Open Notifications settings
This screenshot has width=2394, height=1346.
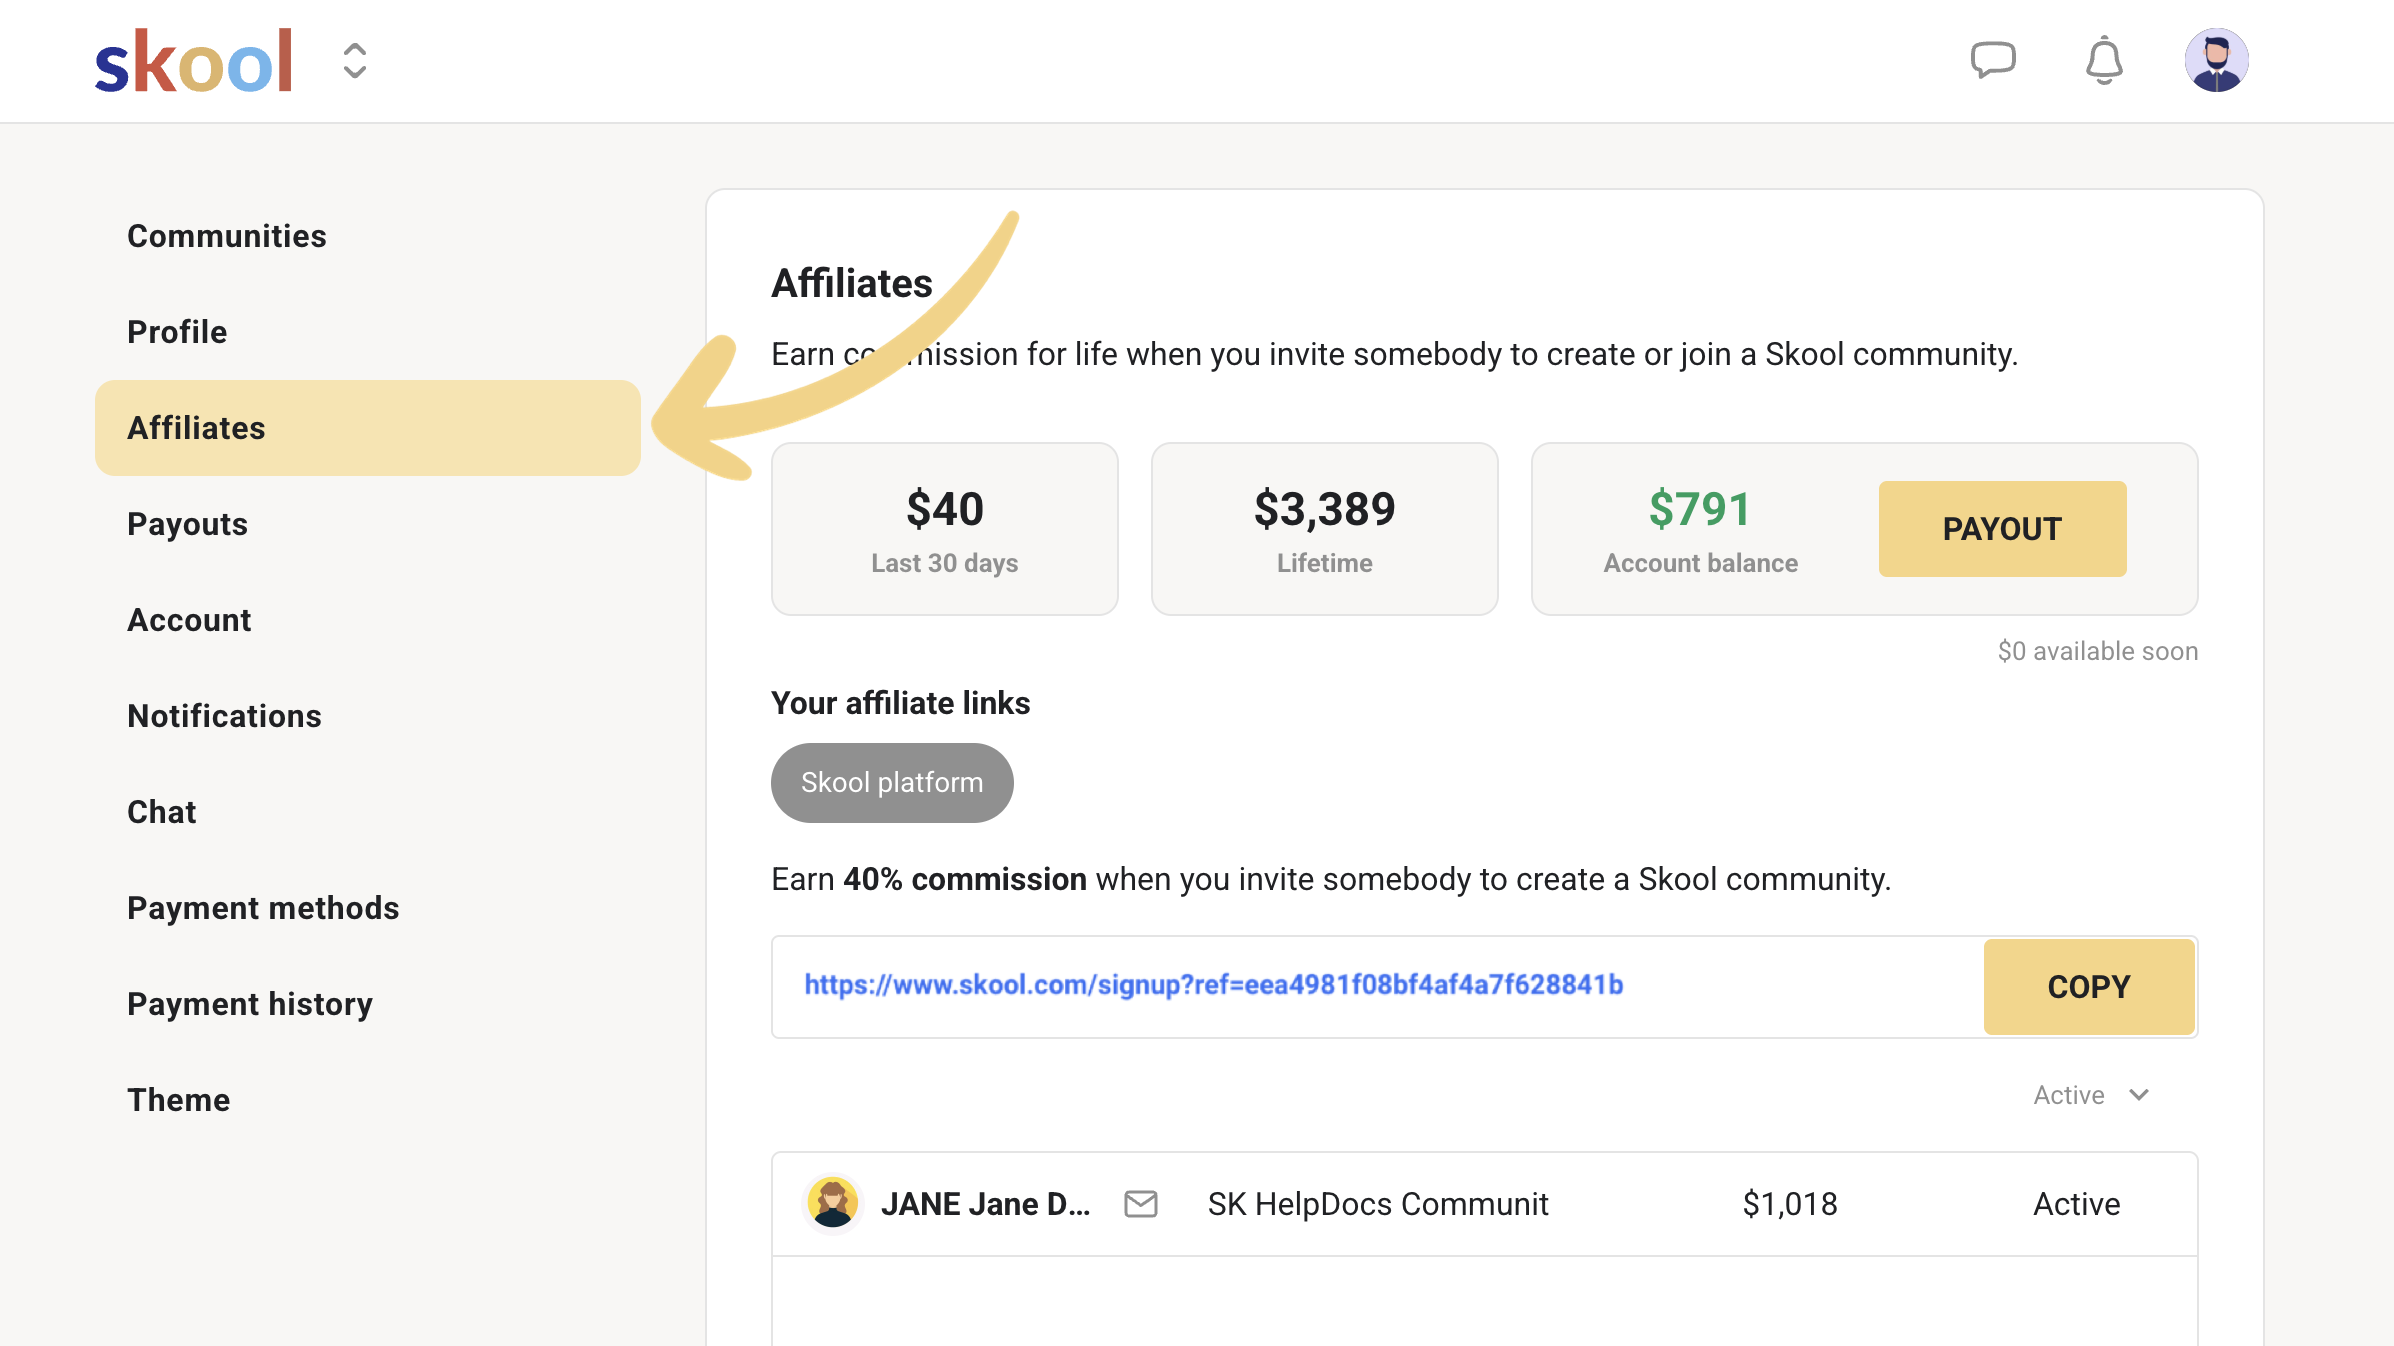click(x=224, y=716)
